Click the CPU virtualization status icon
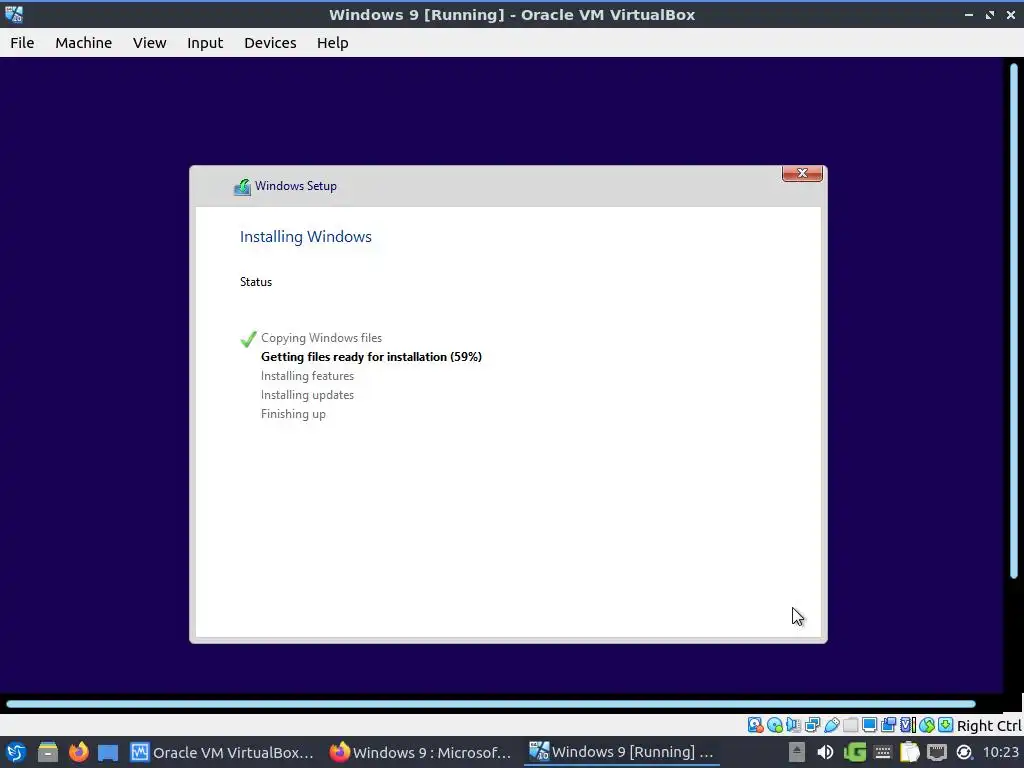Screen dimensions: 1024x768 click(908, 725)
